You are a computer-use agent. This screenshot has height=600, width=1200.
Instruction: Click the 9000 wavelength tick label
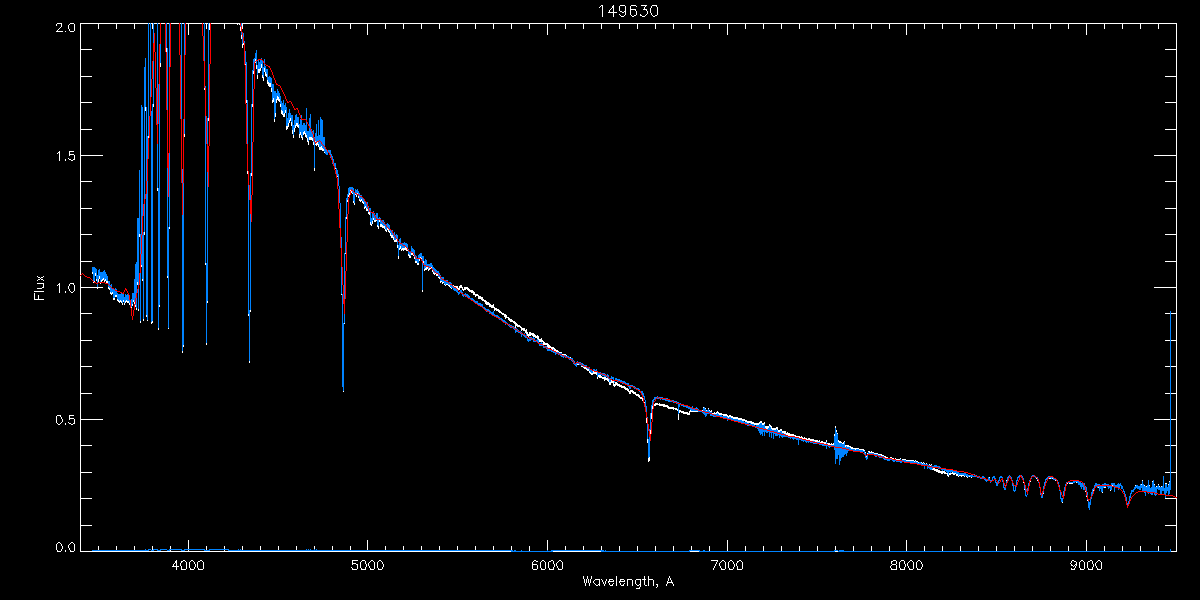[1087, 565]
